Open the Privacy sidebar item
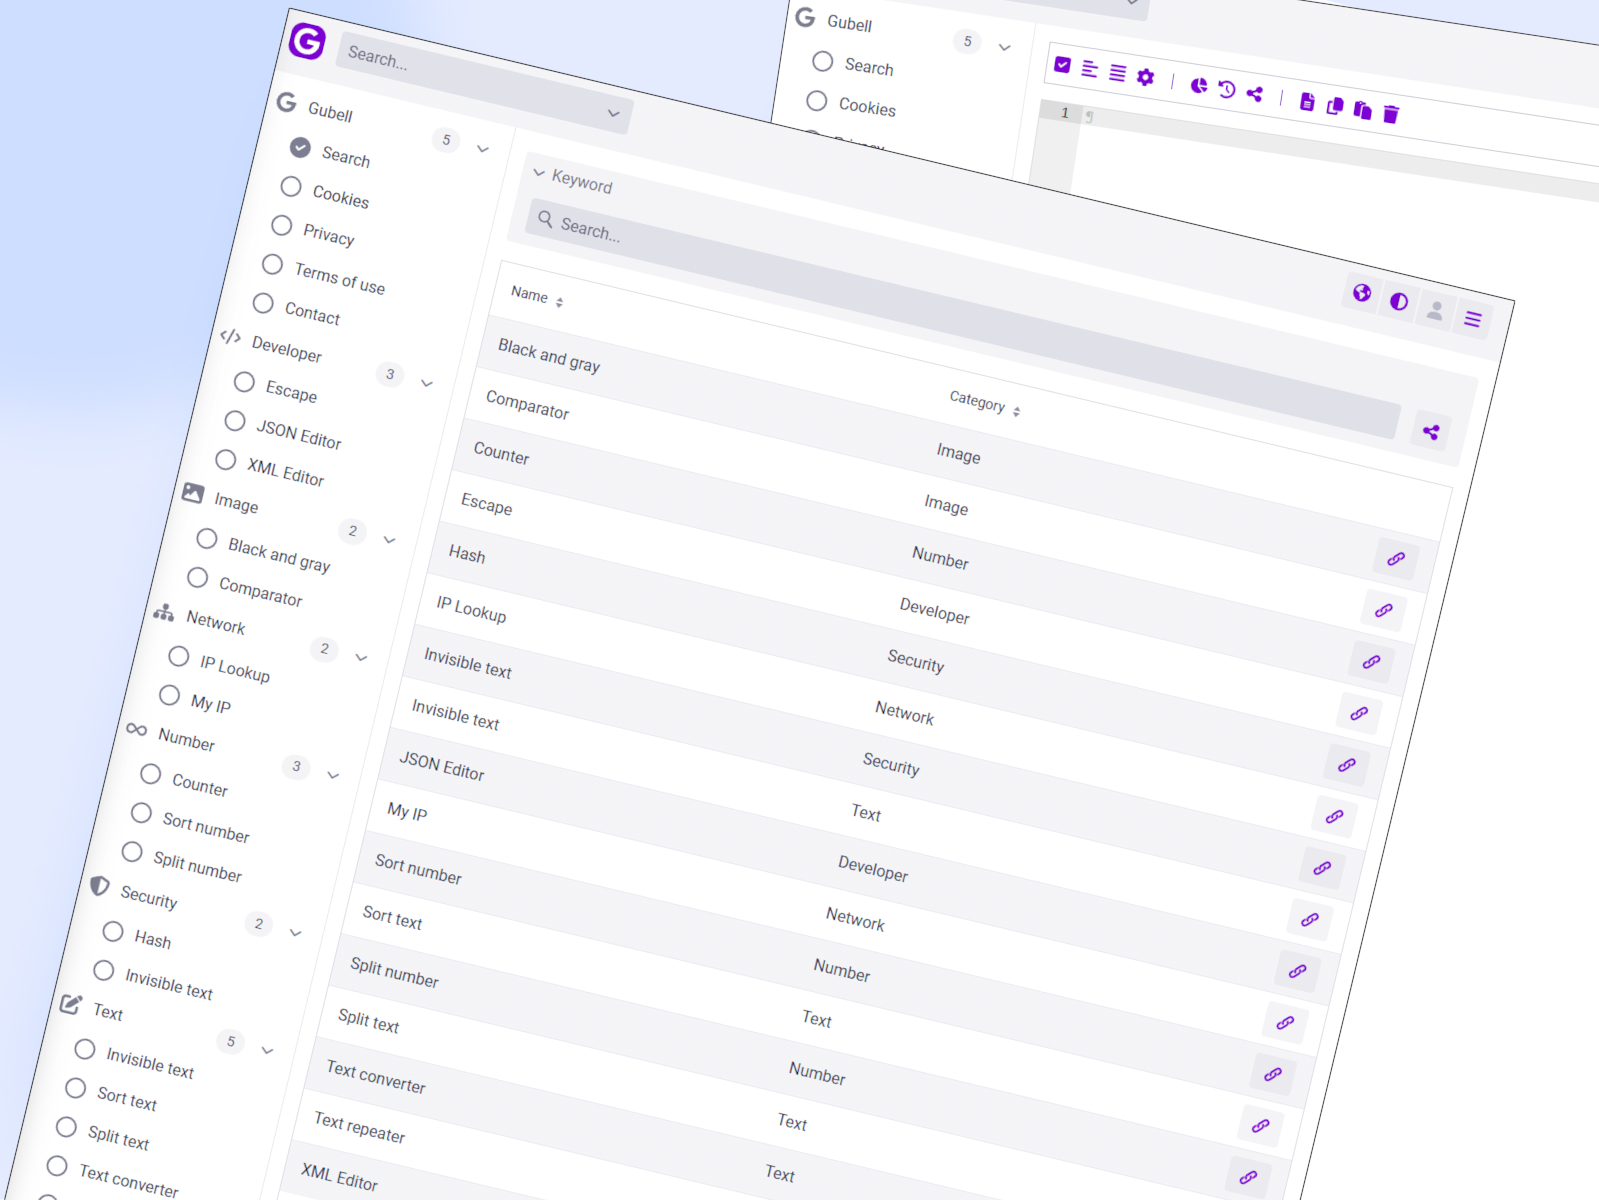The image size is (1599, 1200). coord(328,235)
